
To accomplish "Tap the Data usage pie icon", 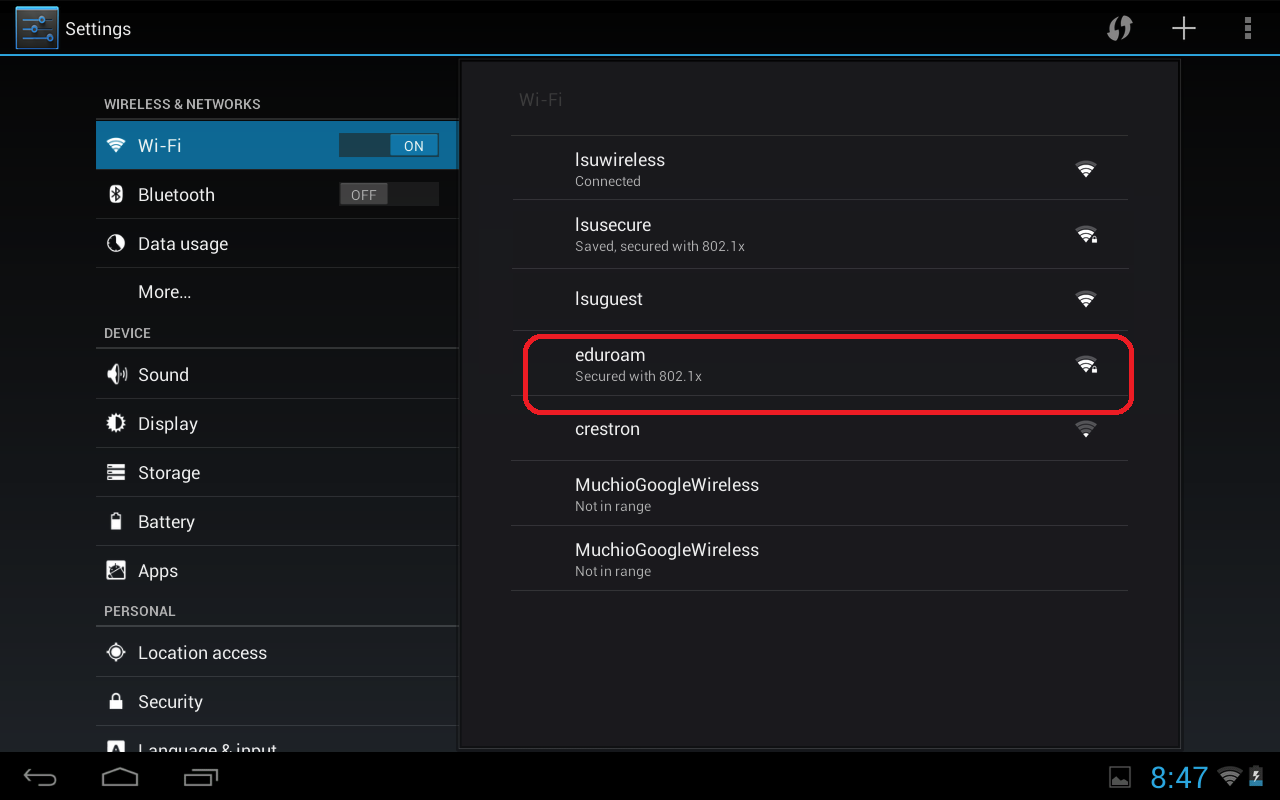I will click(x=116, y=243).
